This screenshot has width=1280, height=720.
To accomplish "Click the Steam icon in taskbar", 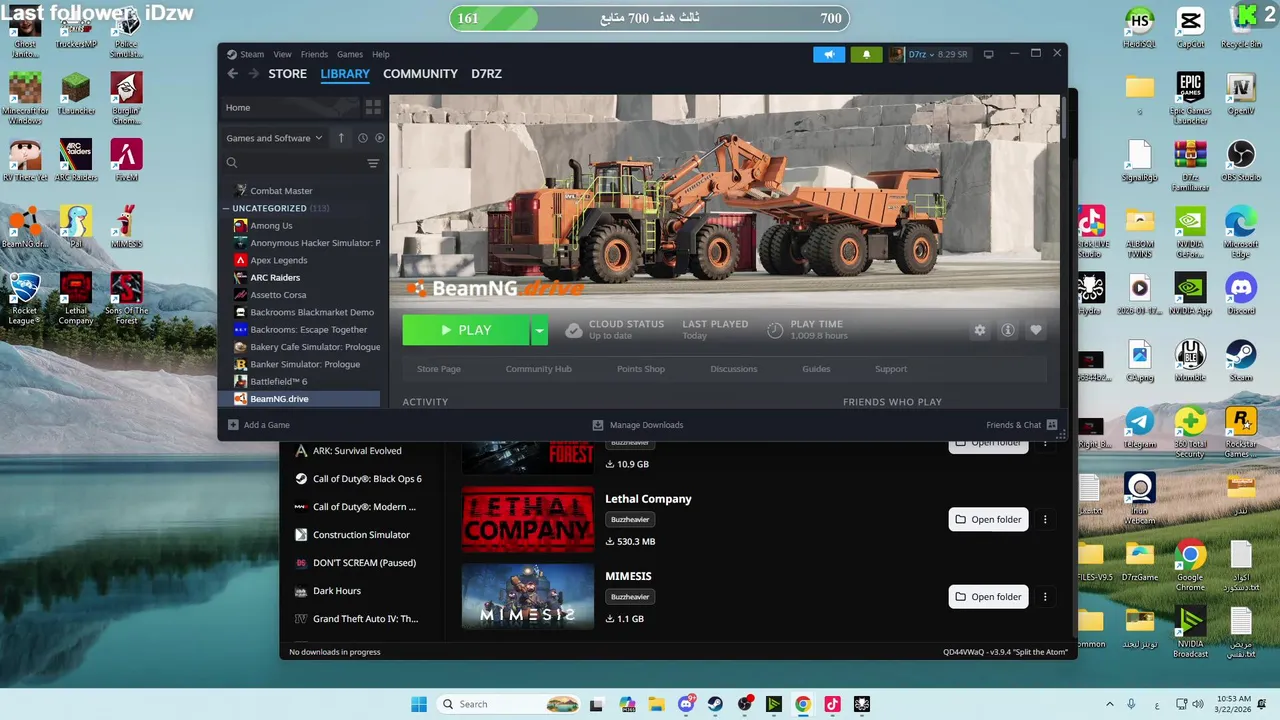I will (715, 704).
